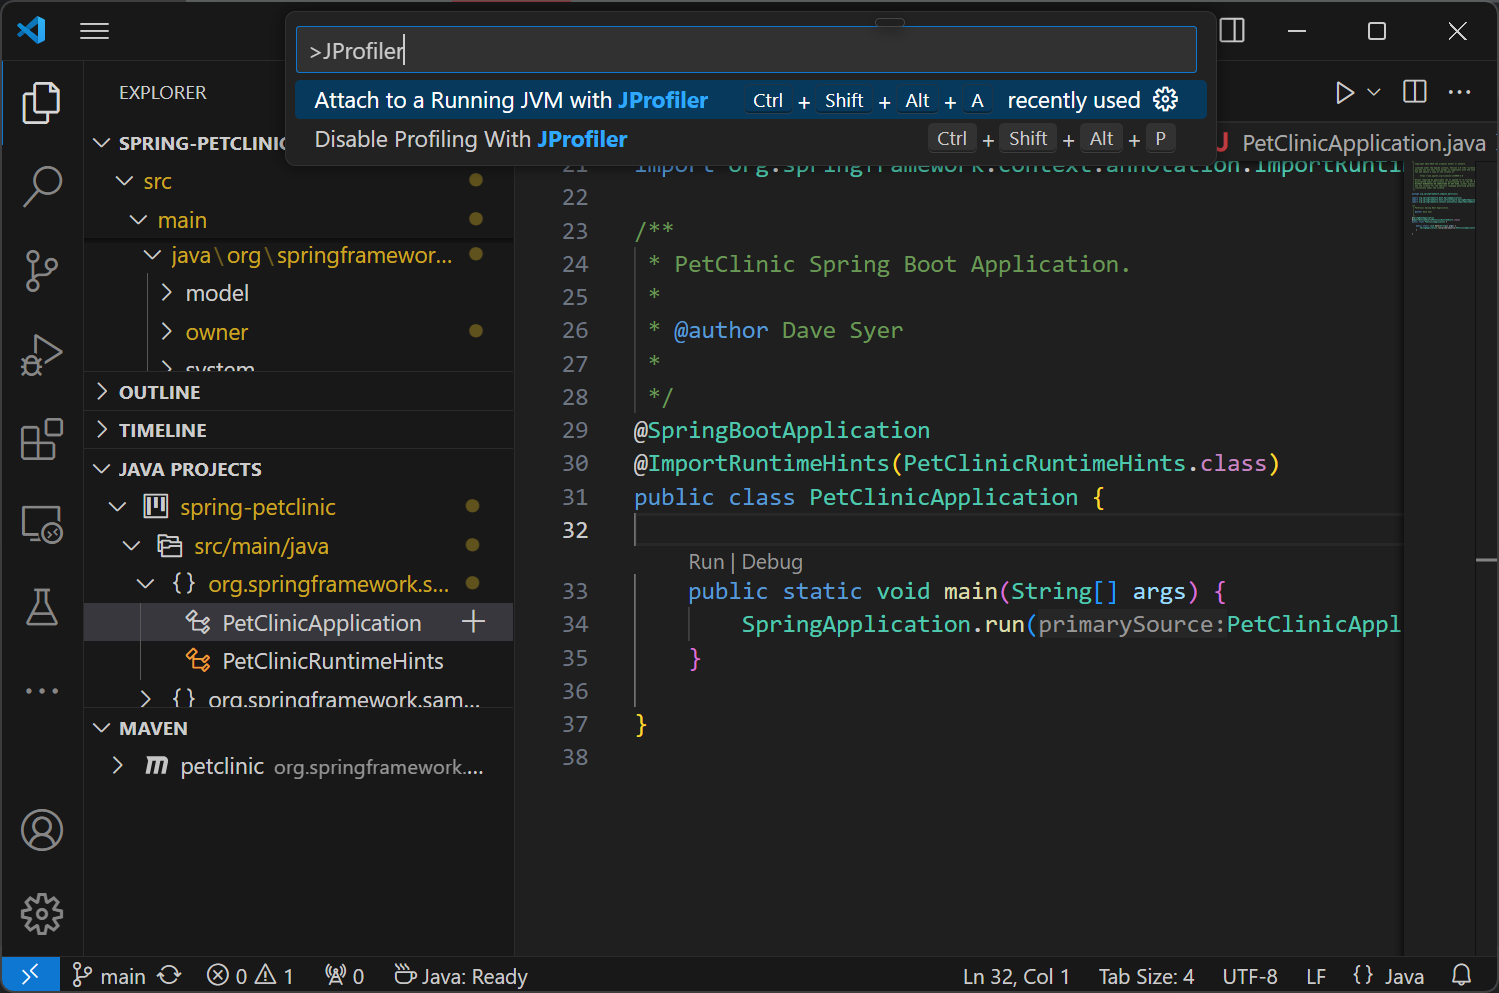This screenshot has width=1499, height=993.
Task: Collapse the main folder
Action: point(138,219)
